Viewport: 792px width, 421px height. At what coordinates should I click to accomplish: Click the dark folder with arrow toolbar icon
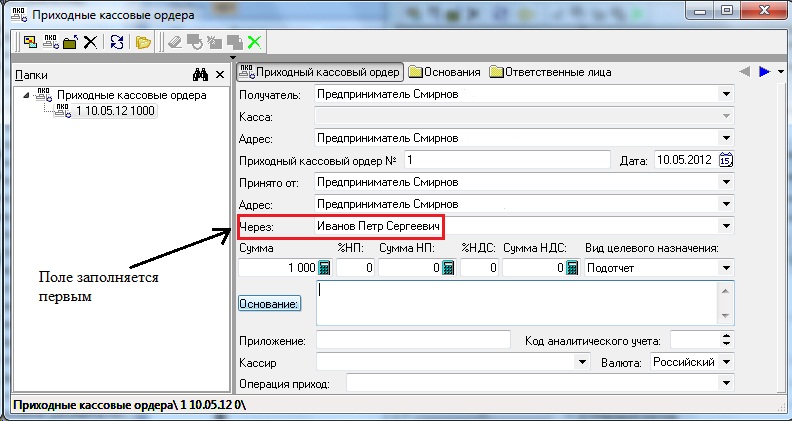click(70, 42)
